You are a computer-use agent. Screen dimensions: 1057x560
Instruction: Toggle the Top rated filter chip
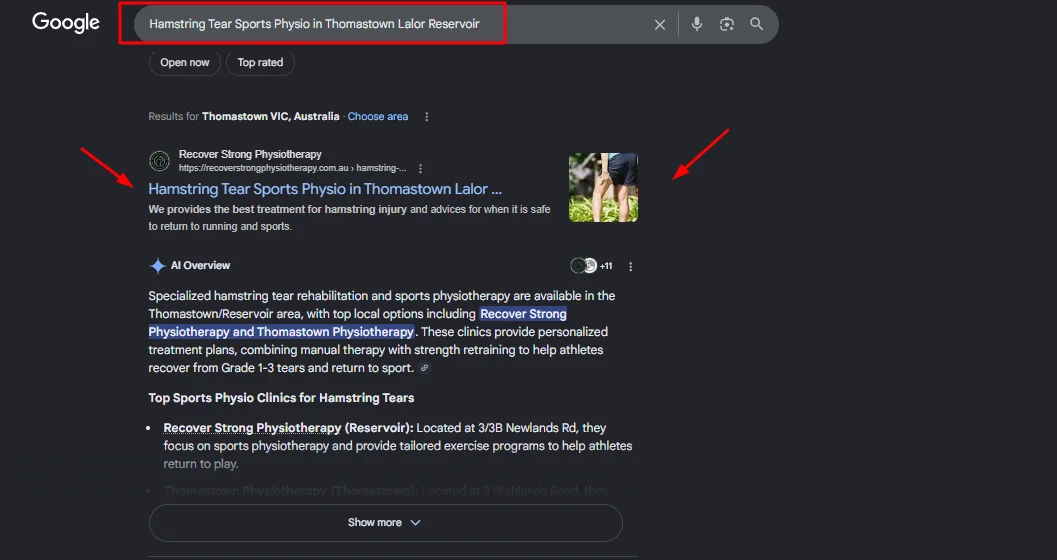[x=260, y=63]
